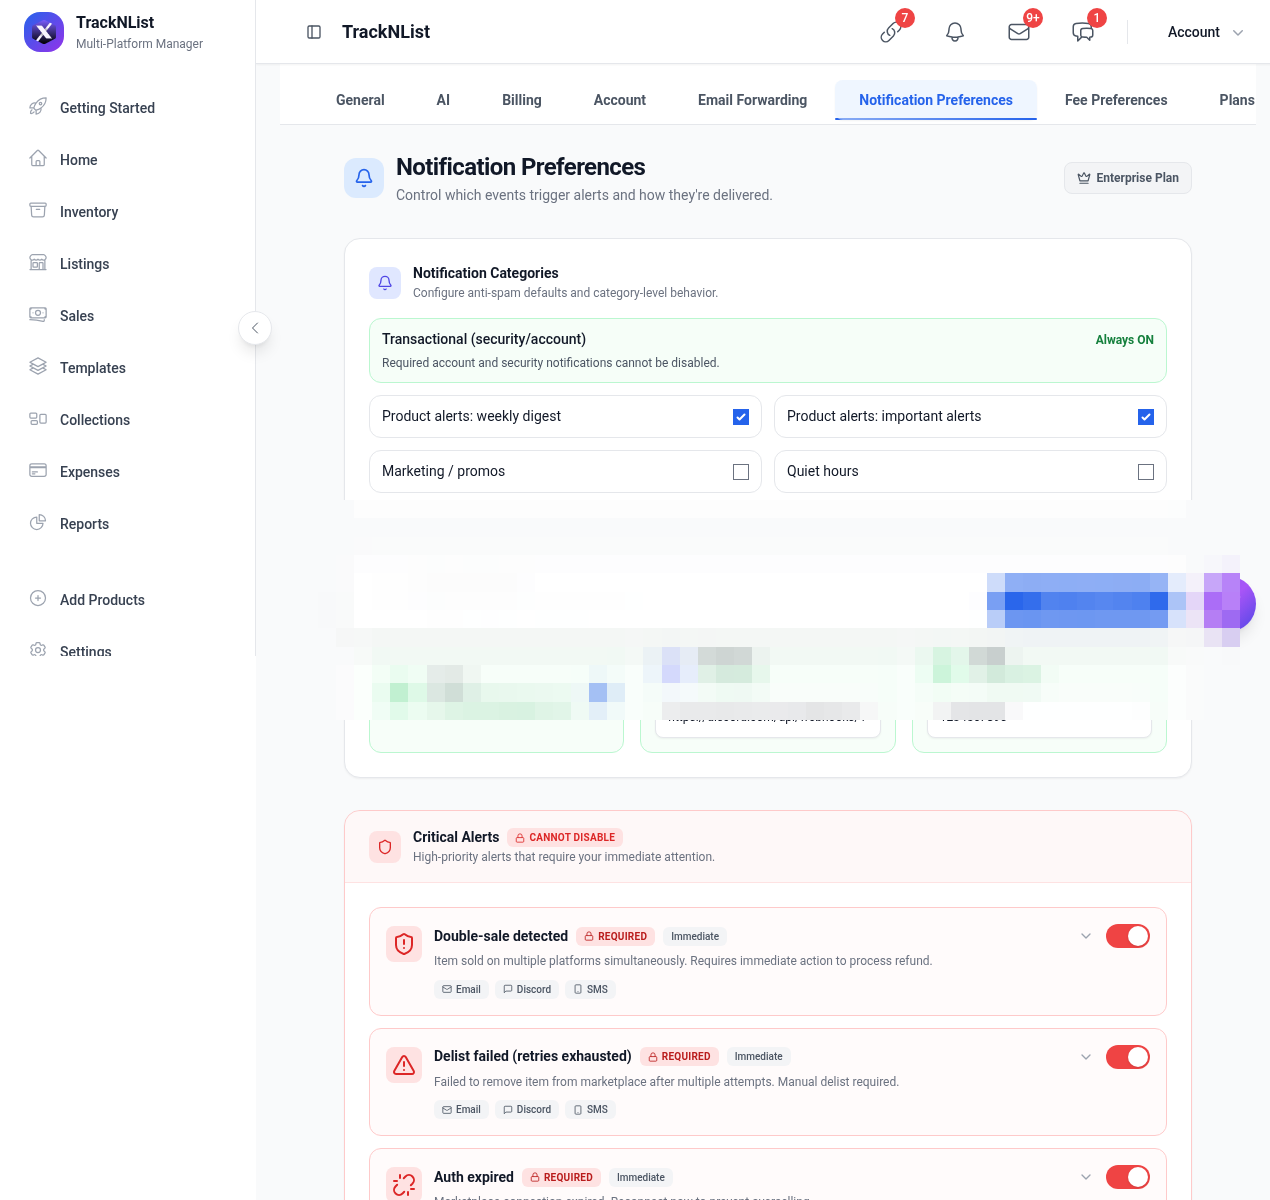The width and height of the screenshot is (1270, 1200).
Task: Enable Marketing / promos checkbox
Action: tap(741, 472)
